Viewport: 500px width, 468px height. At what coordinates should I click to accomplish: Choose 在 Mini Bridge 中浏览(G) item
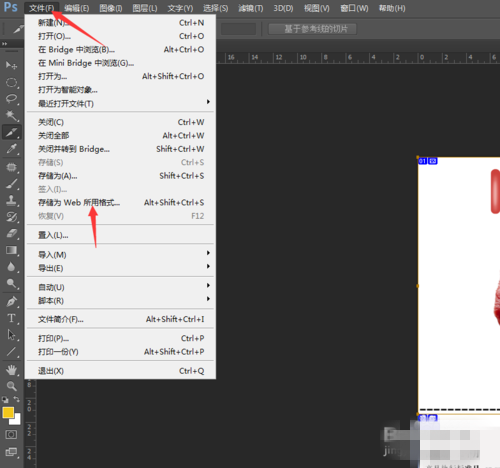(x=120, y=63)
